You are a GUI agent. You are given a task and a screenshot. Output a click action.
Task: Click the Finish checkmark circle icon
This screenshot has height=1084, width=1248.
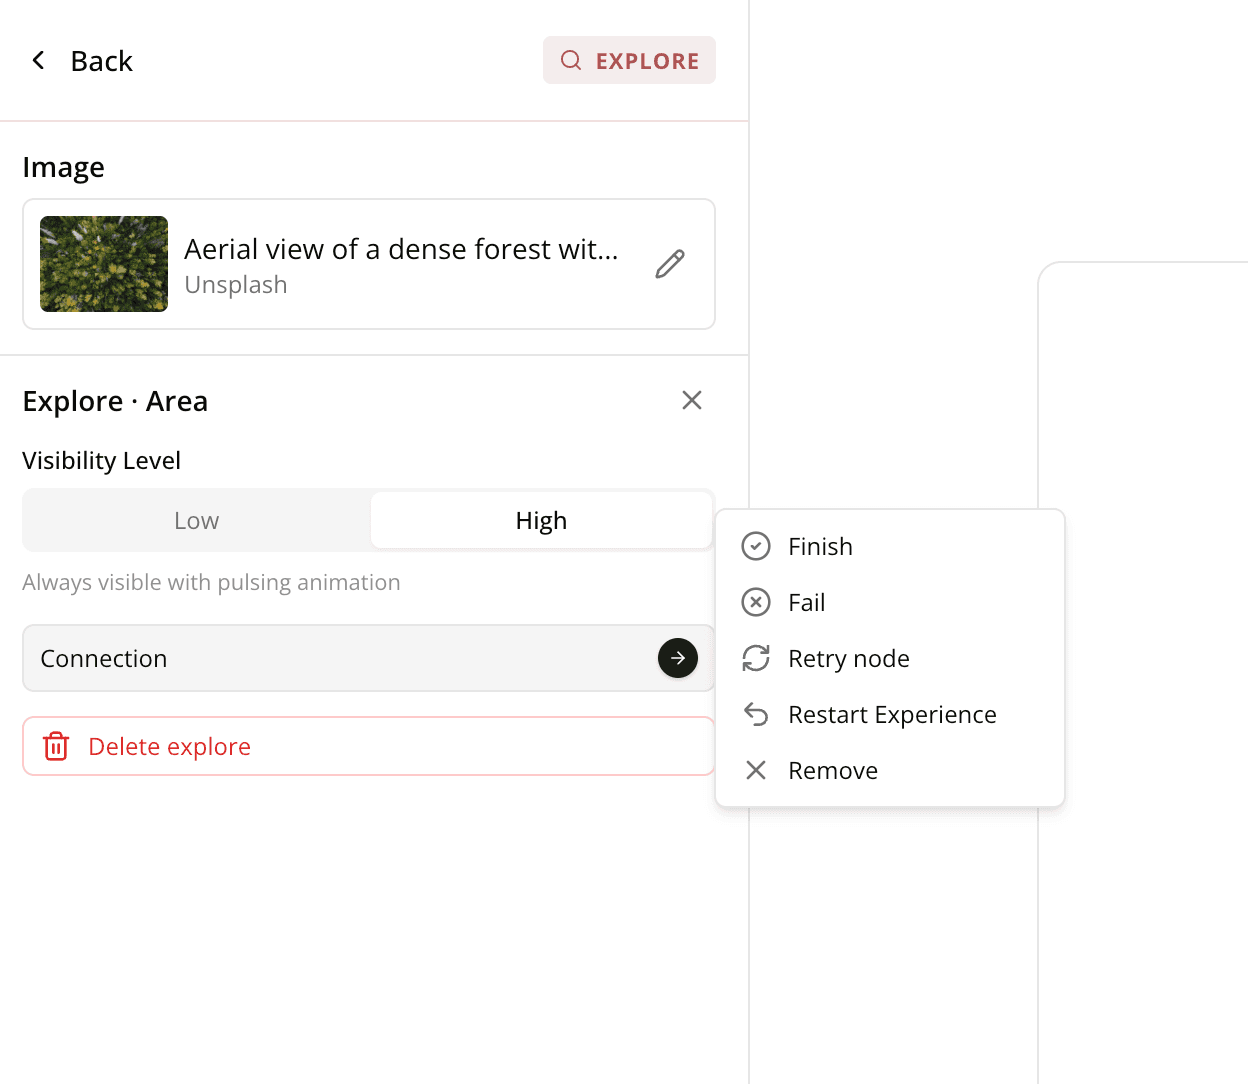tap(756, 546)
